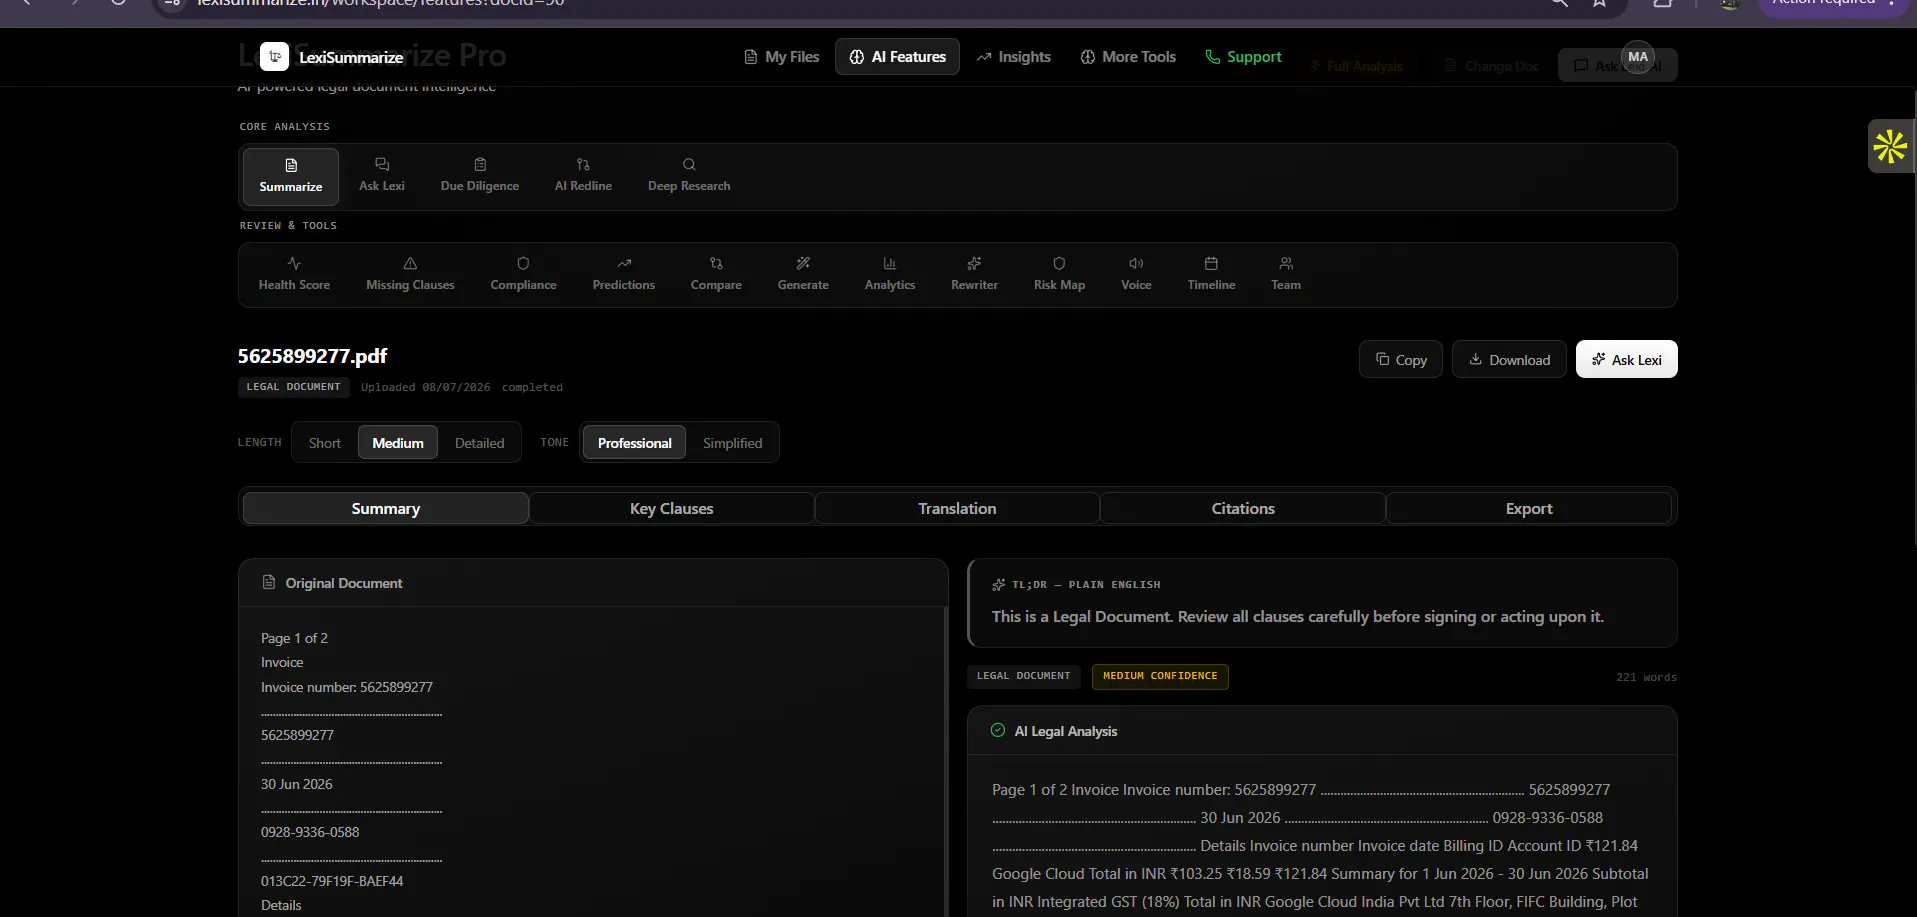This screenshot has width=1917, height=917.
Task: Click the white Ask Lexi button
Action: click(x=1627, y=360)
